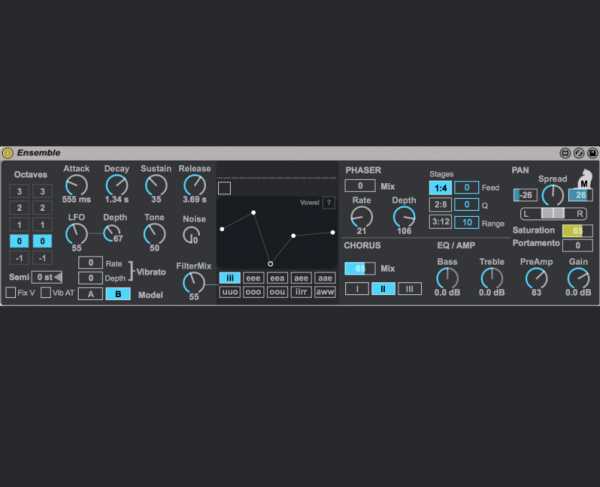Viewport: 600px width, 487px height.
Task: Click the Portamento value field
Action: [577, 245]
